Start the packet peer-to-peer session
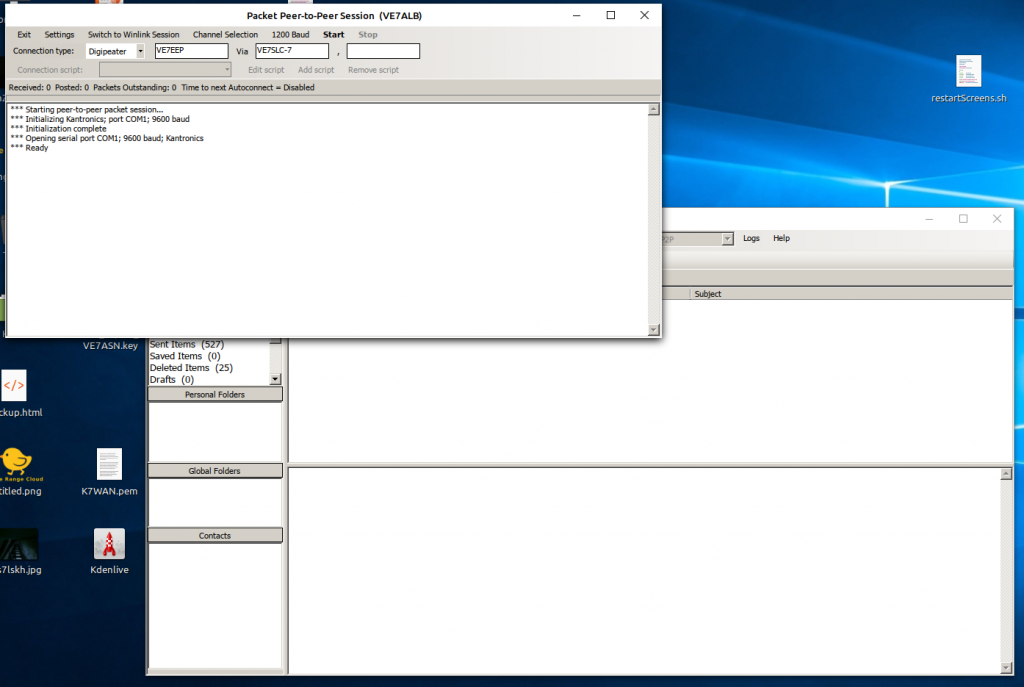This screenshot has width=1024, height=687. pos(334,35)
